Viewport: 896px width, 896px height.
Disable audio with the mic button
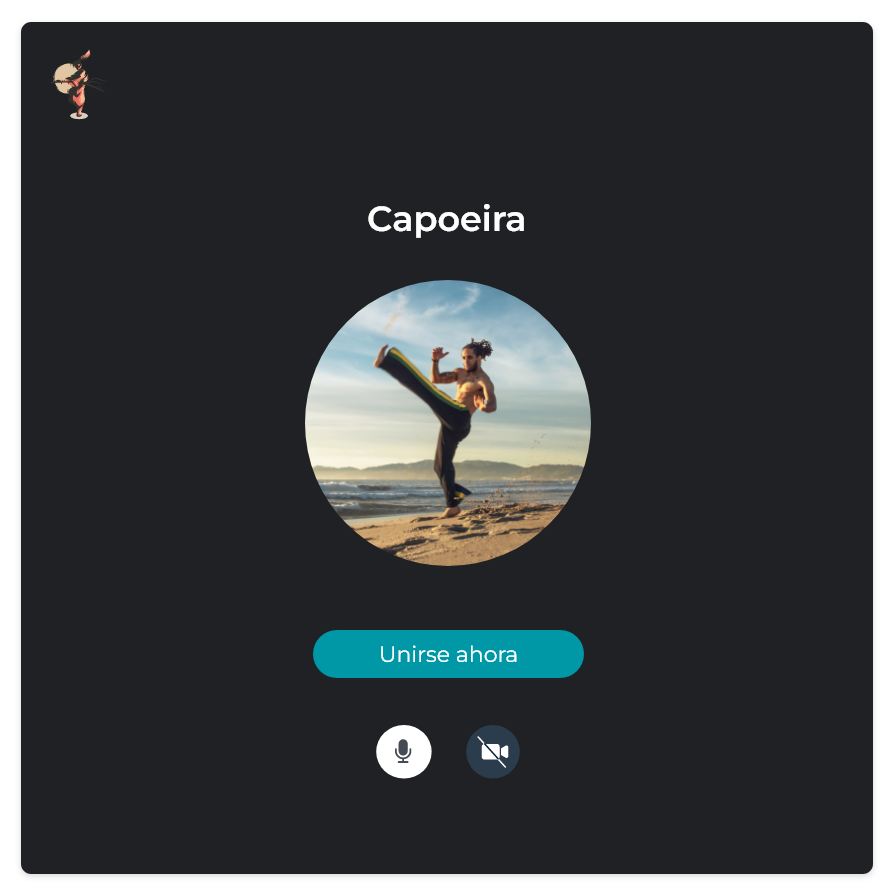(x=403, y=751)
